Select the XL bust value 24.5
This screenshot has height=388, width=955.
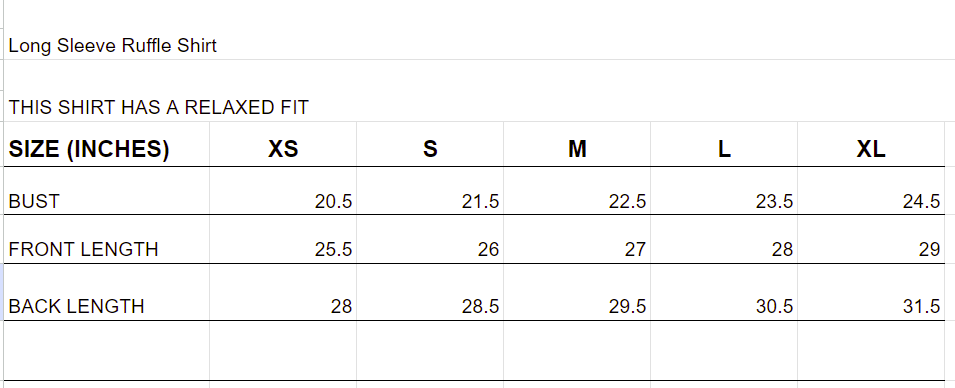[871, 191]
